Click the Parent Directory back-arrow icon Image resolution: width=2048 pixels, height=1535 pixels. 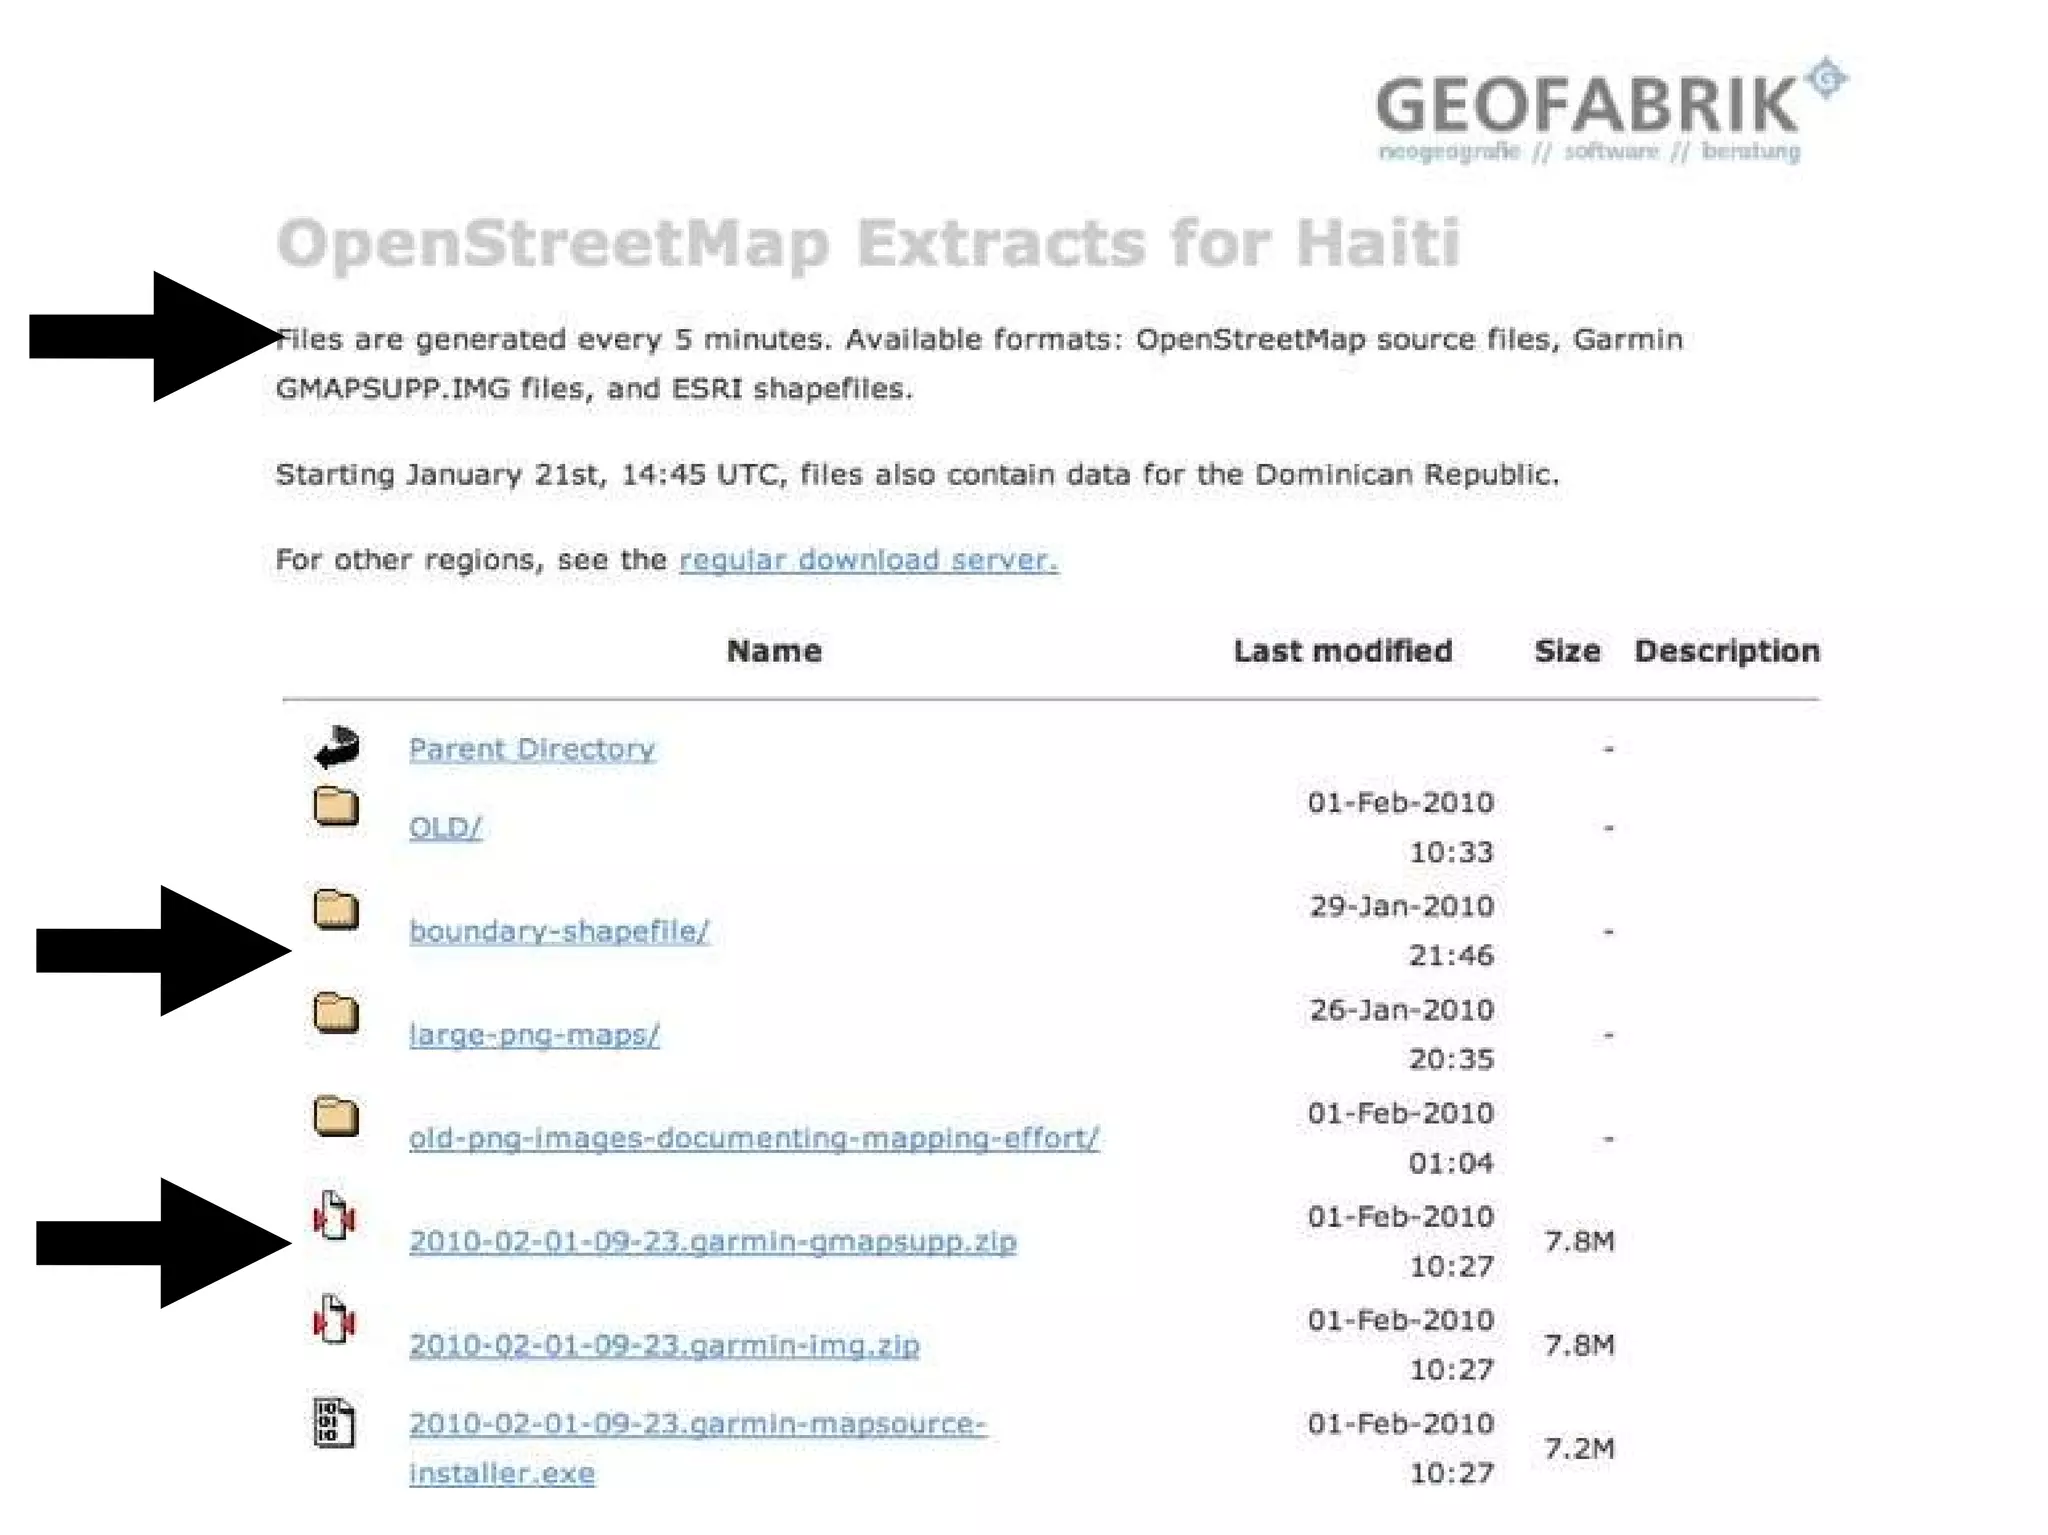337,747
